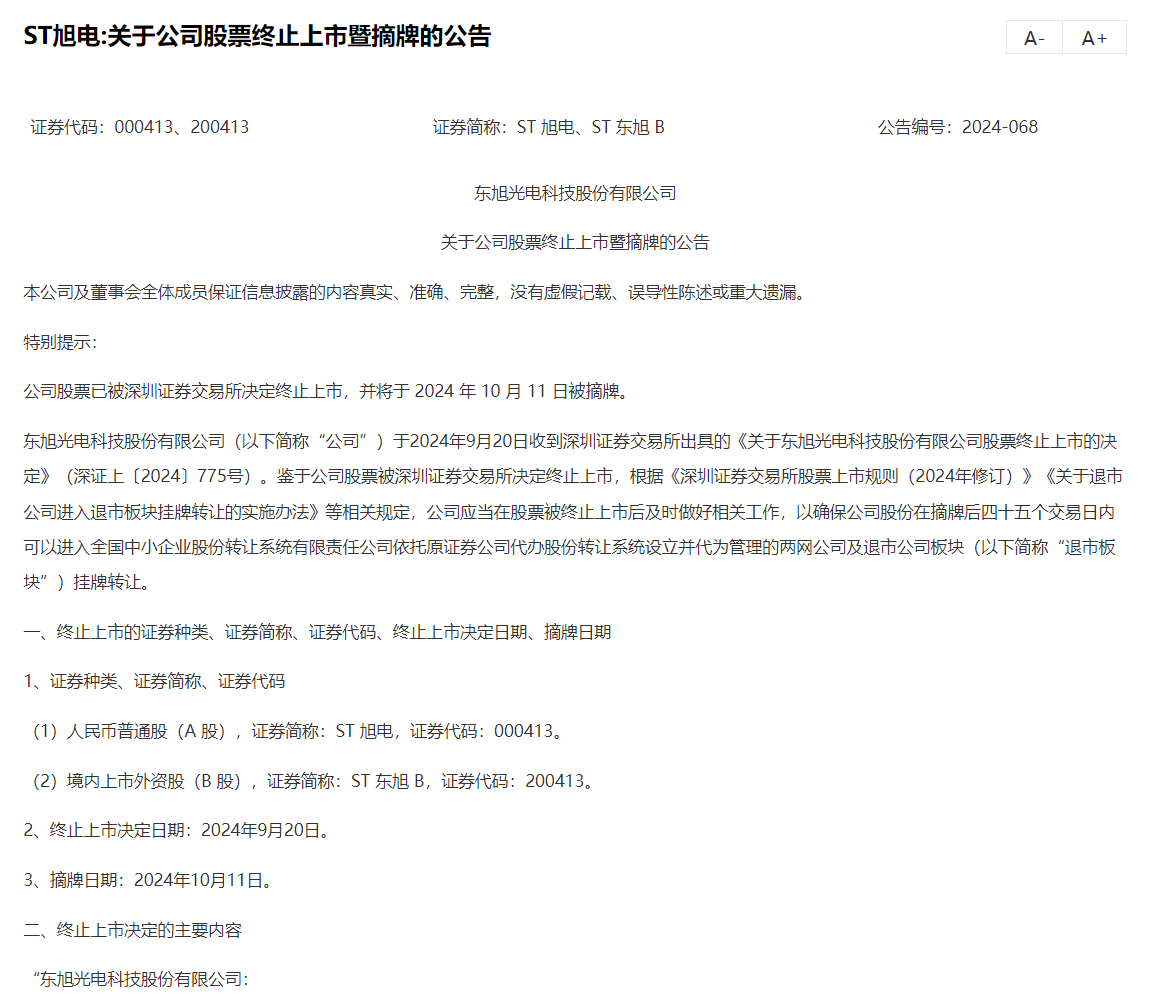Click section heading 二、终止上市决定的主要内容

click(x=132, y=931)
